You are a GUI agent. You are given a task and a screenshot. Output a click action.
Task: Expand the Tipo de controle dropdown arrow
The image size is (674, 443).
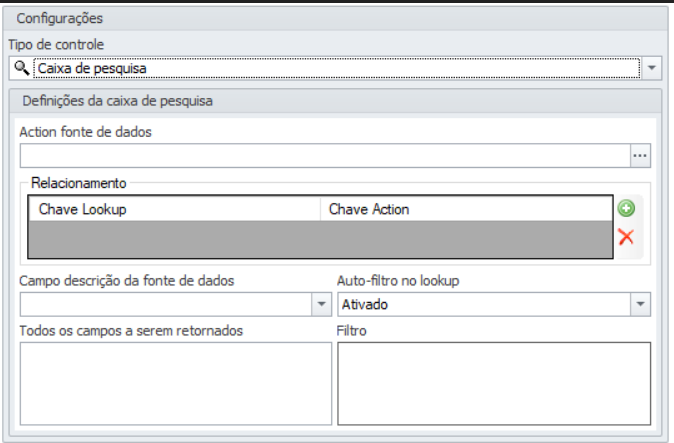pos(652,68)
